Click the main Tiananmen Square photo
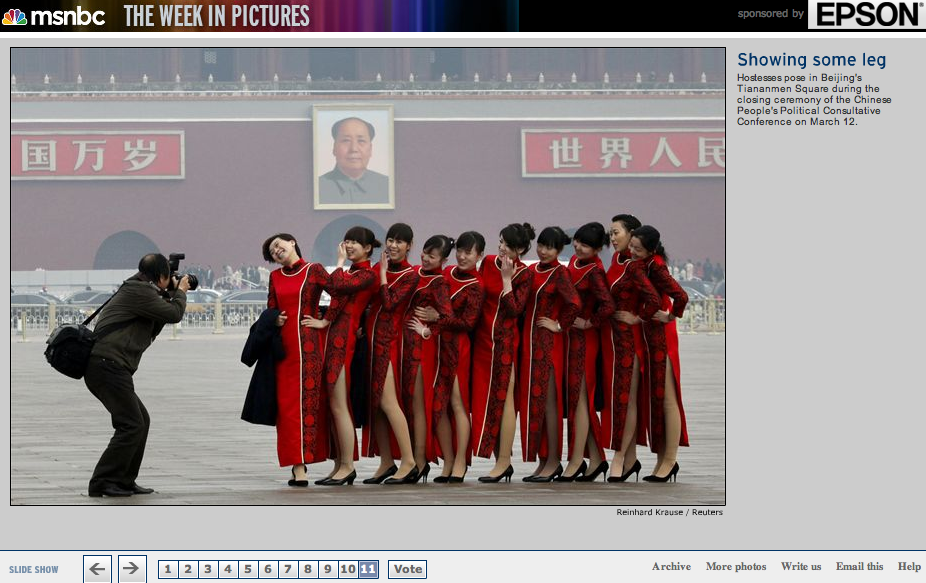 [368, 276]
